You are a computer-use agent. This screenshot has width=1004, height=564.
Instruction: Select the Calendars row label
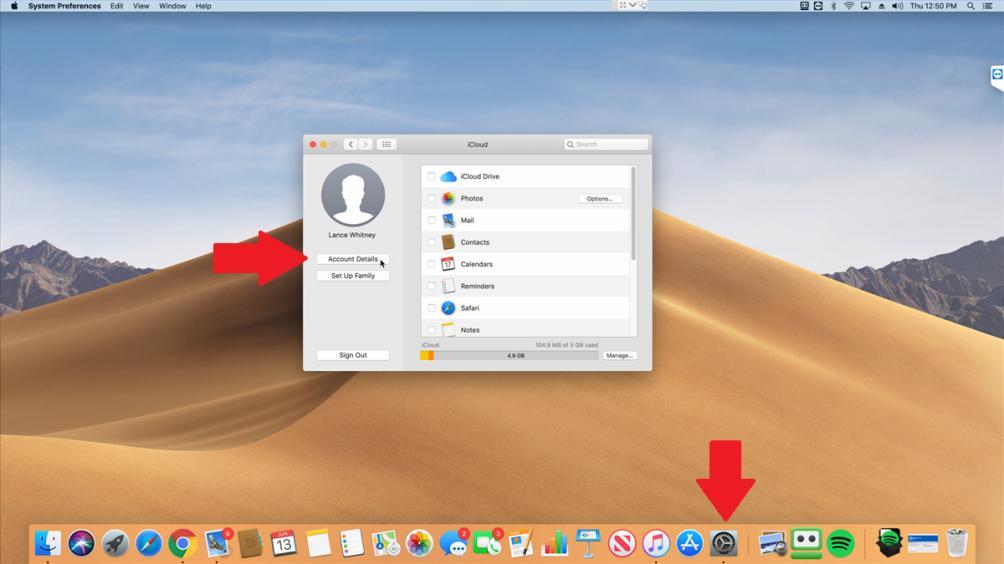click(x=476, y=264)
